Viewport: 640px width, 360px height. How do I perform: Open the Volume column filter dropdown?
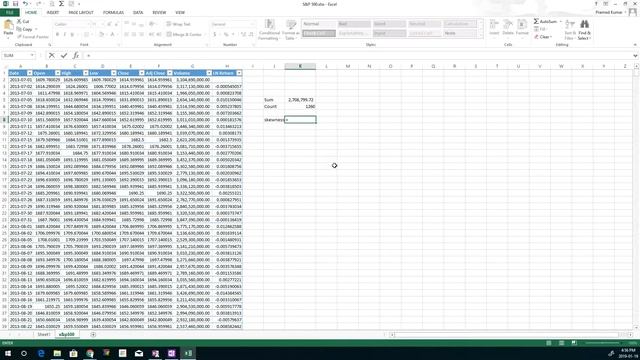208,73
